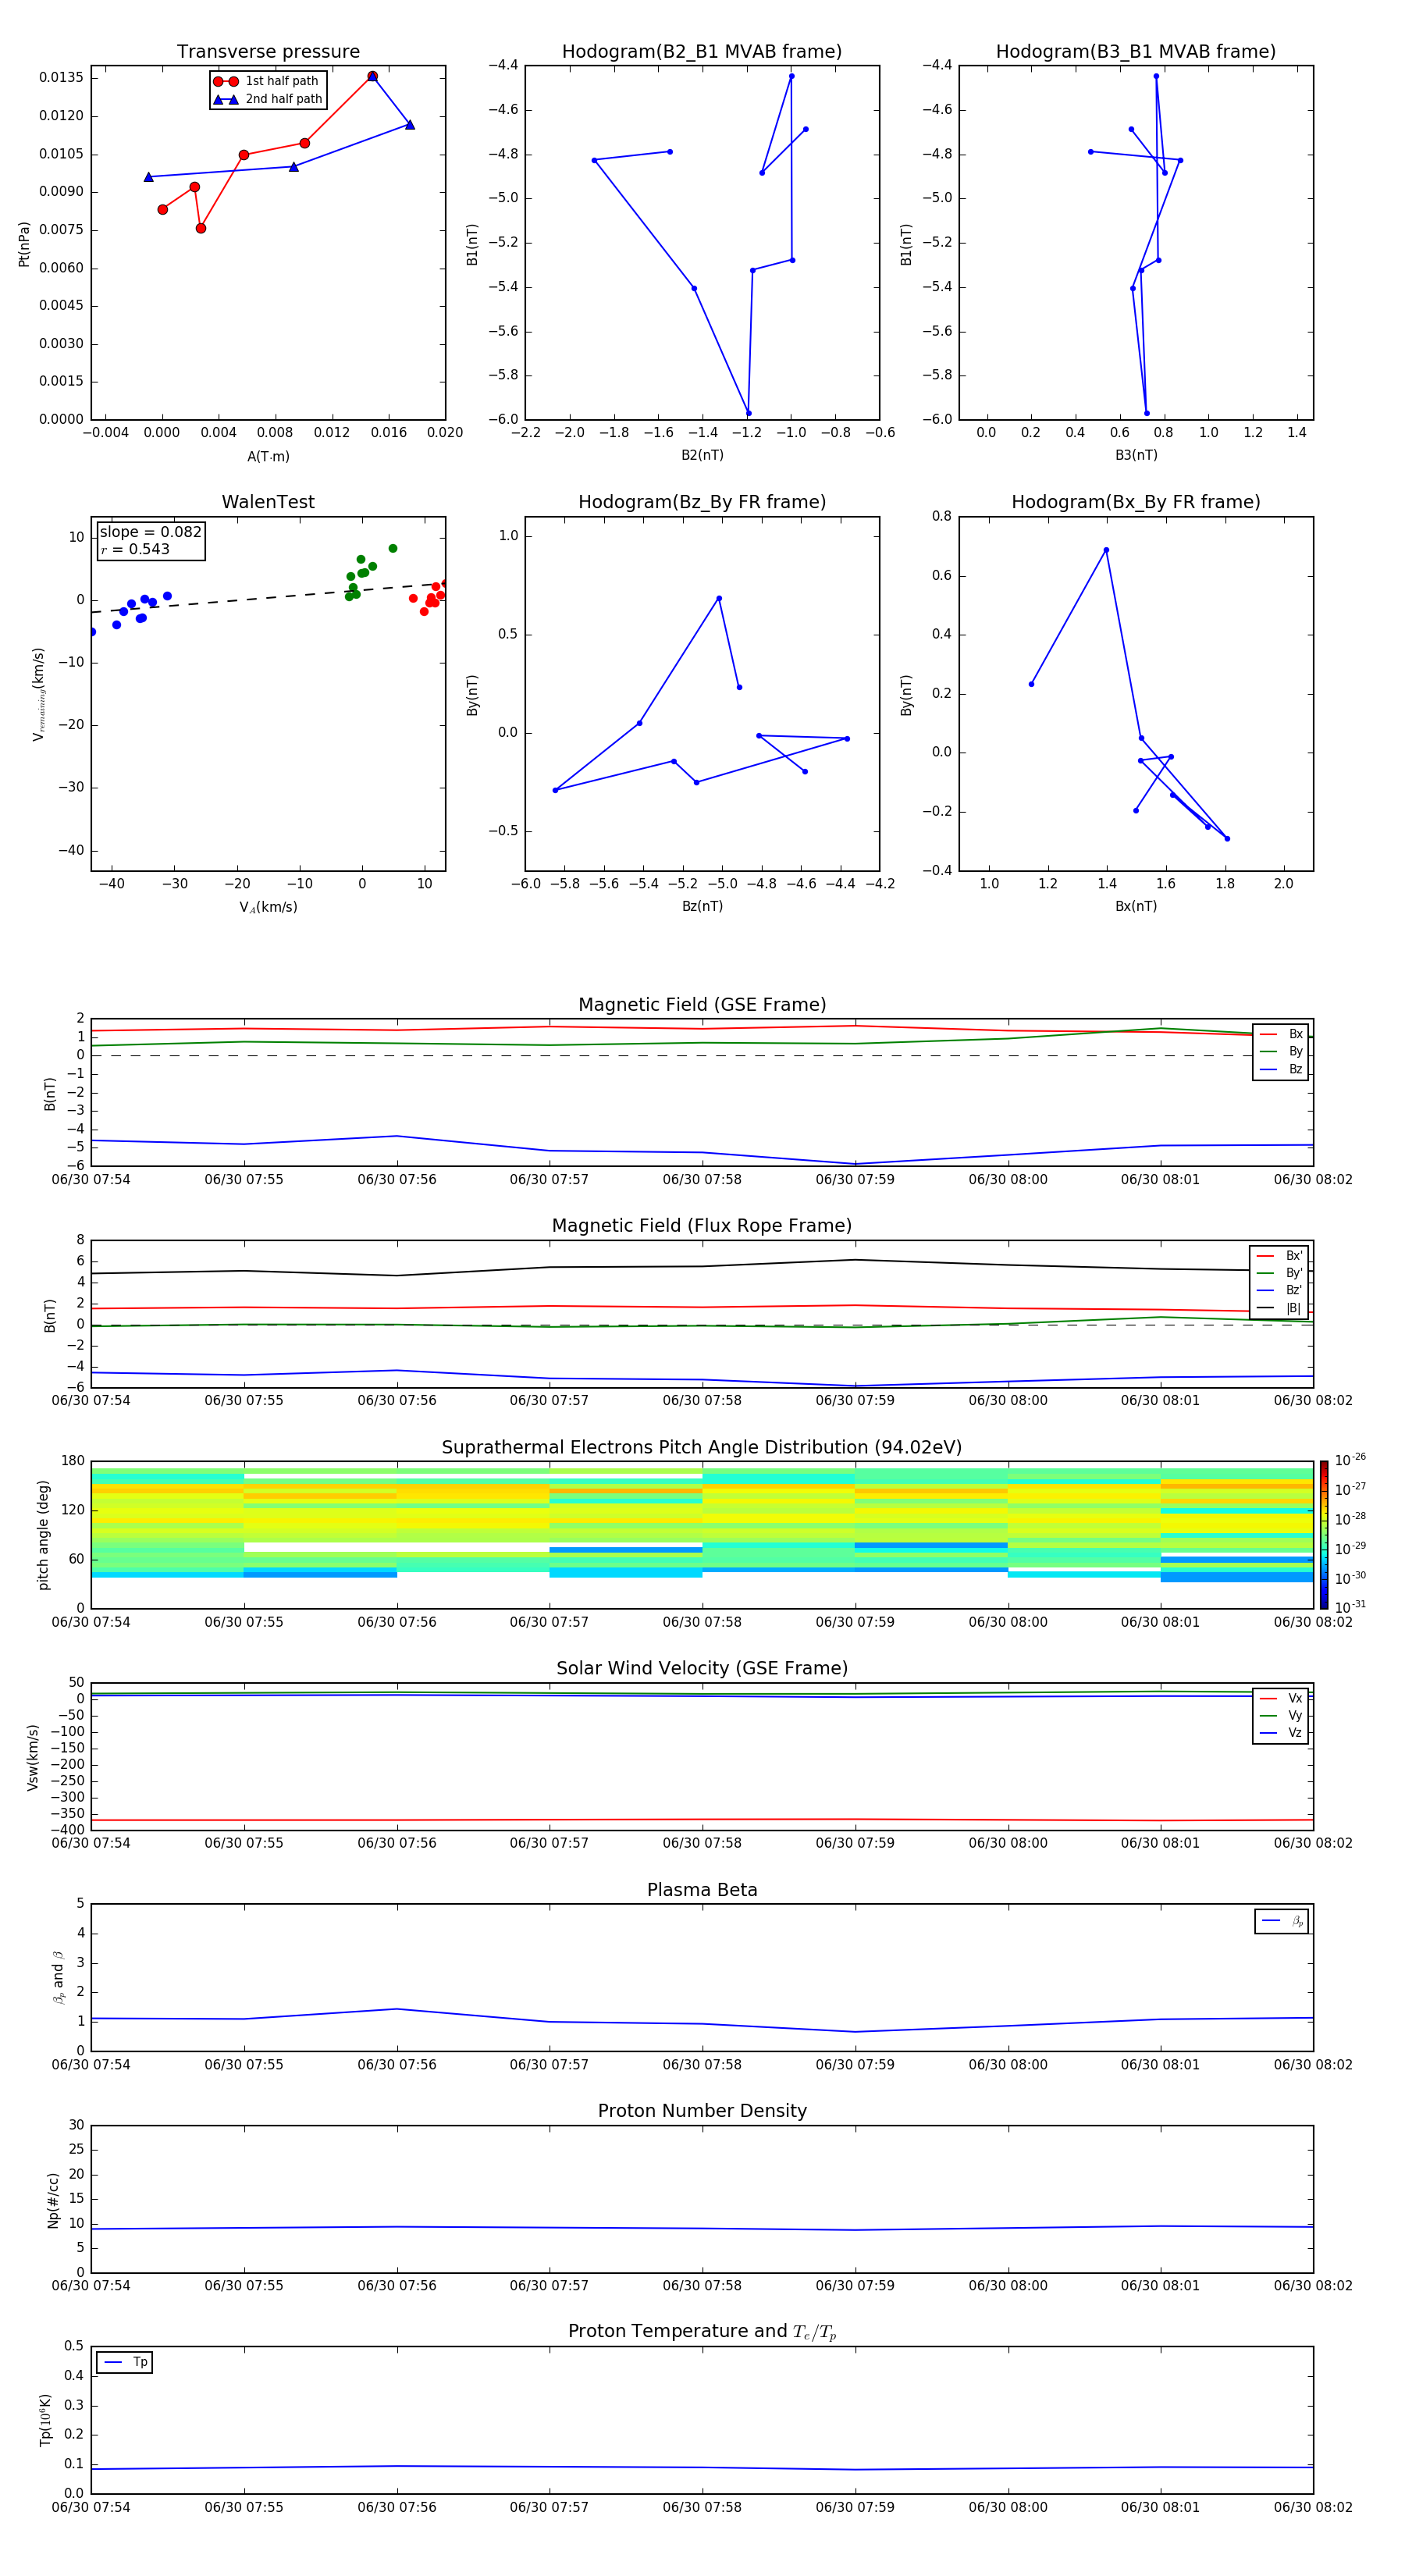Click the "A(T·m)" x-axis label
This screenshot has height=2576, width=1405.
(x=268, y=456)
